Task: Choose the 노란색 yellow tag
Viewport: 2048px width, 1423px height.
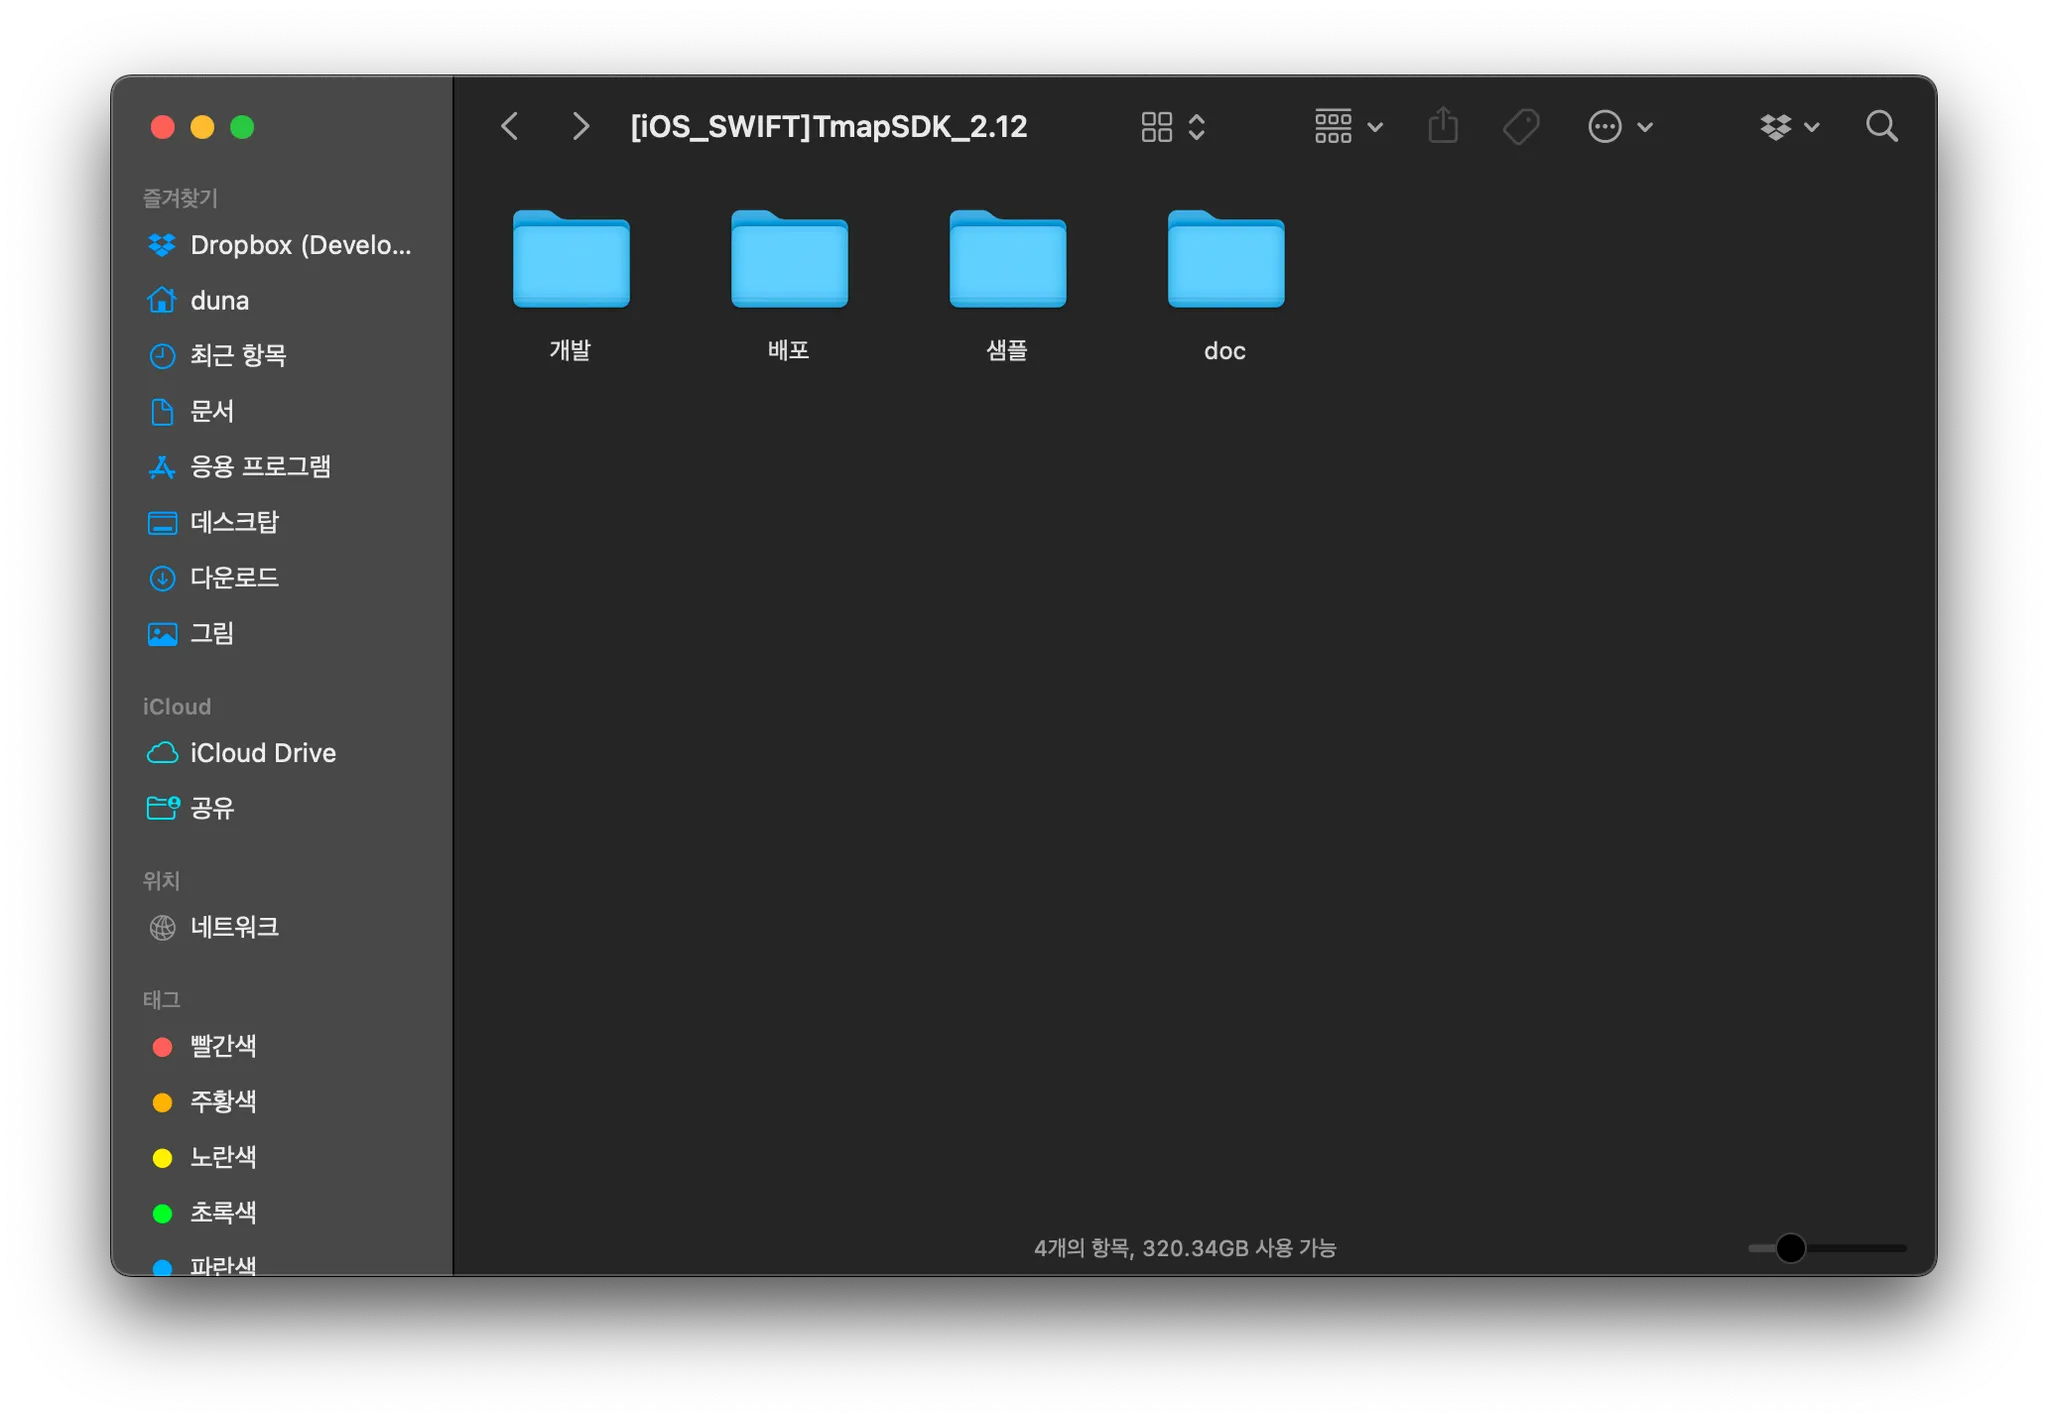Action: [222, 1157]
